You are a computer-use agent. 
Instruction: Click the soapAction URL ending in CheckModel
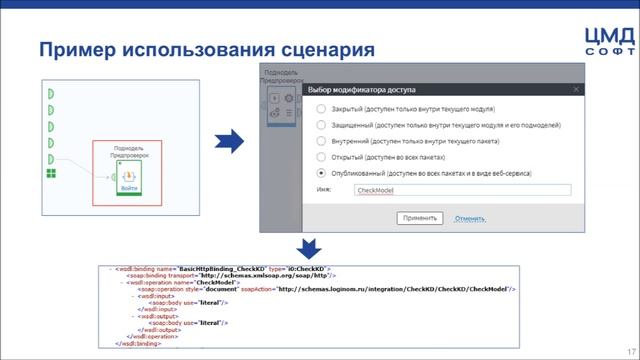(x=392, y=289)
